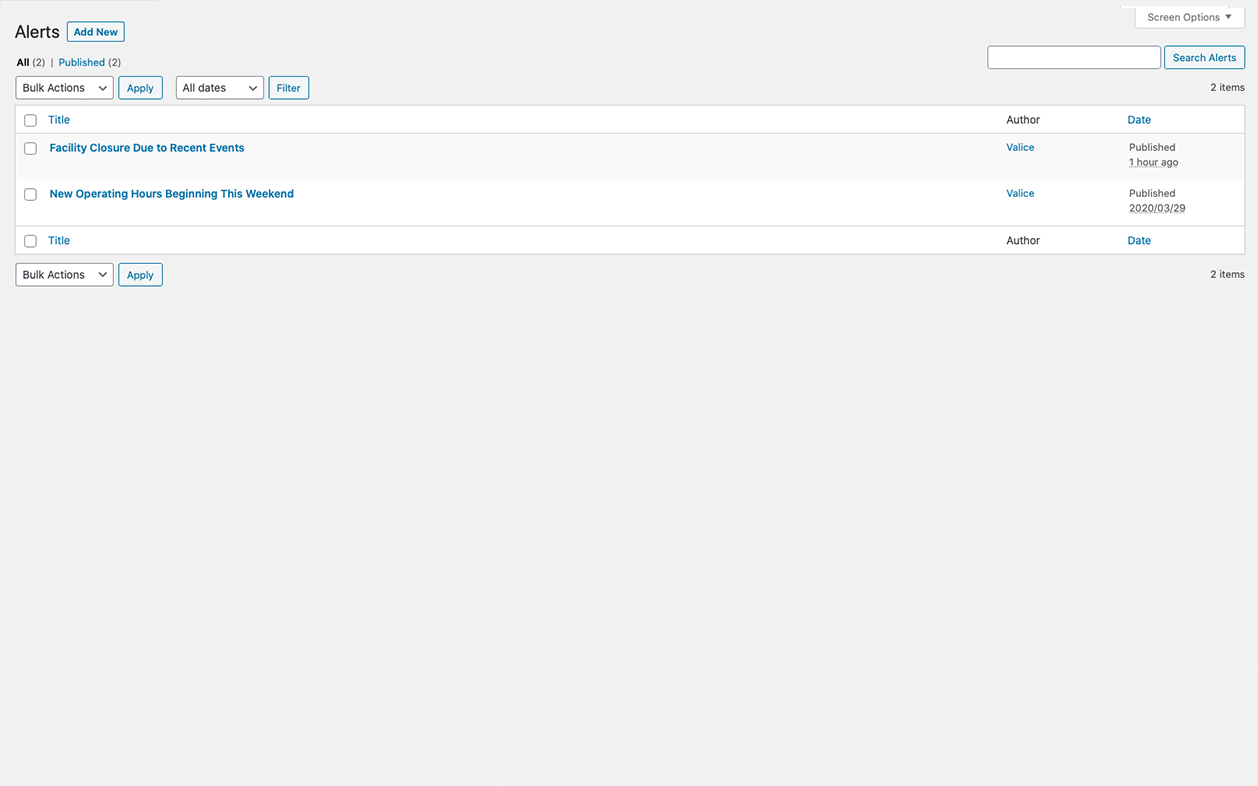Open New Operating Hours Beginning This Weekend
This screenshot has height=786, width=1258.
click(x=172, y=194)
